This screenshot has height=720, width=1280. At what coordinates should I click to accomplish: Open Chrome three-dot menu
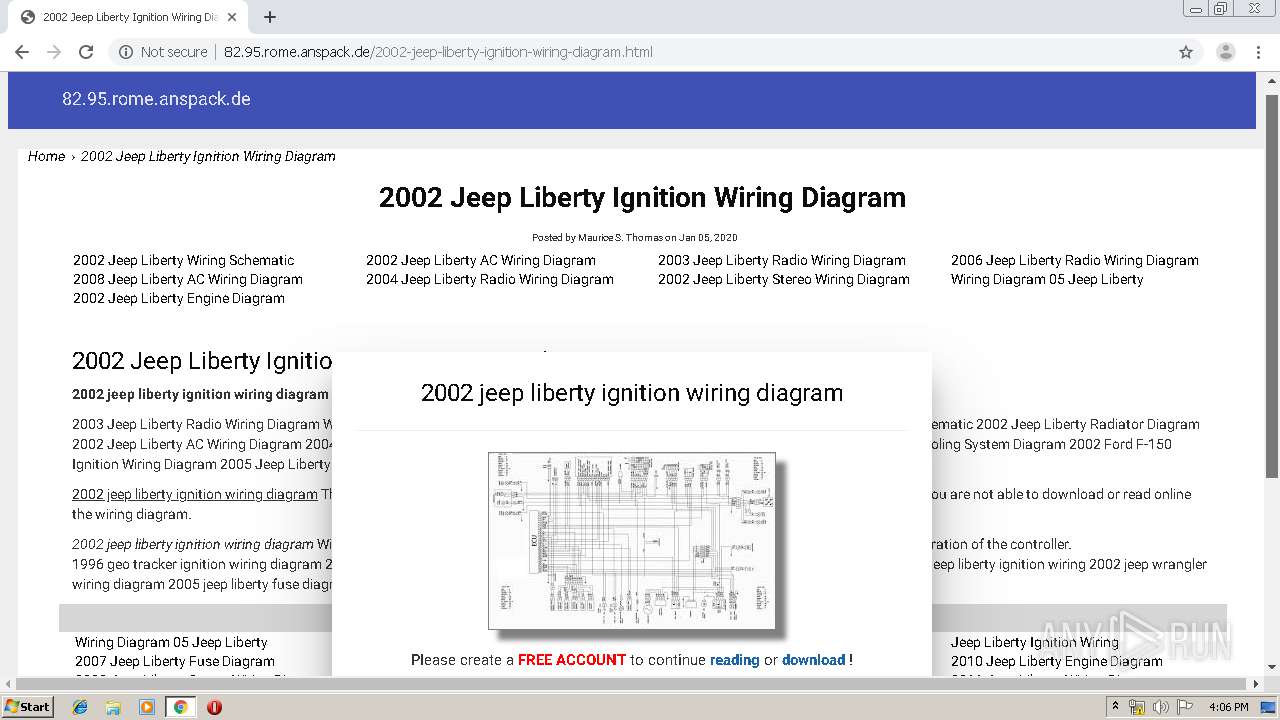pyautogui.click(x=1258, y=52)
